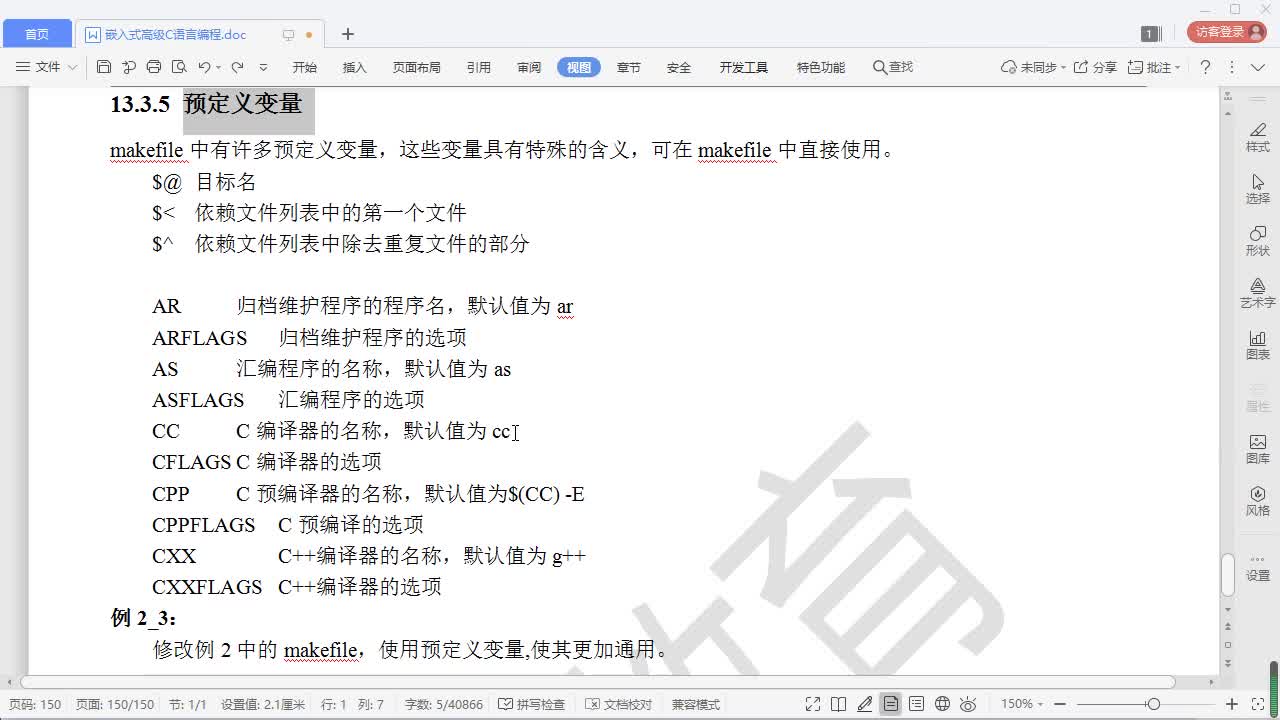Click the window count badge showing 1
Viewport: 1280px width, 720px height.
click(1150, 34)
